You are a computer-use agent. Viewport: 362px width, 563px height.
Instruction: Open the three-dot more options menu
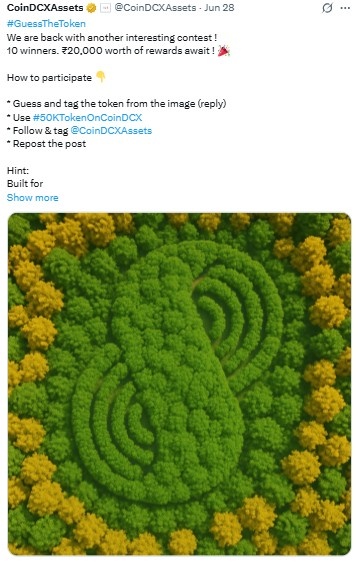point(345,8)
